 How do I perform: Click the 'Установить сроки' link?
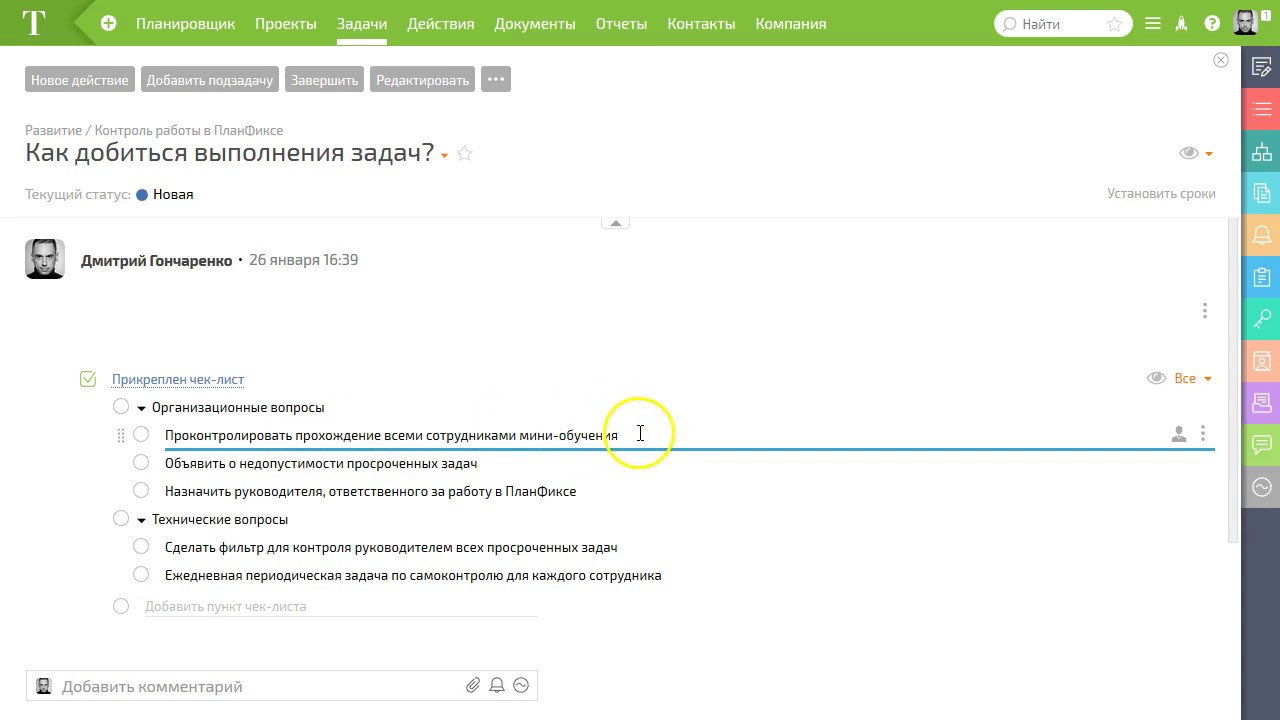(1161, 193)
